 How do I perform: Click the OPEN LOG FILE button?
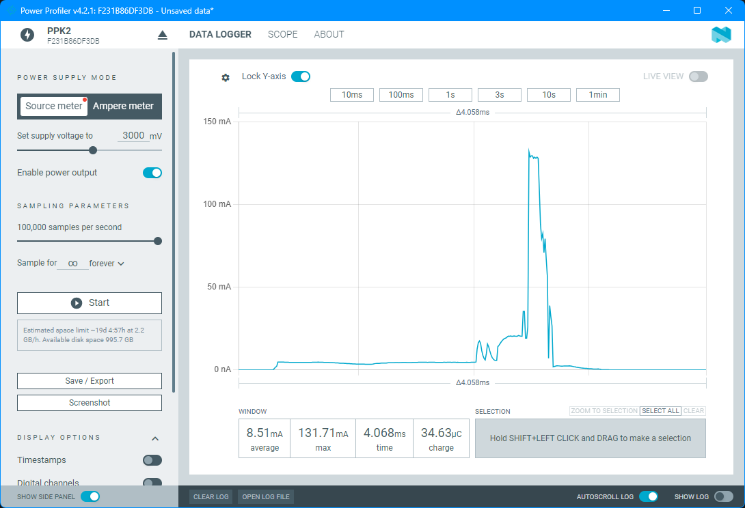(x=266, y=497)
